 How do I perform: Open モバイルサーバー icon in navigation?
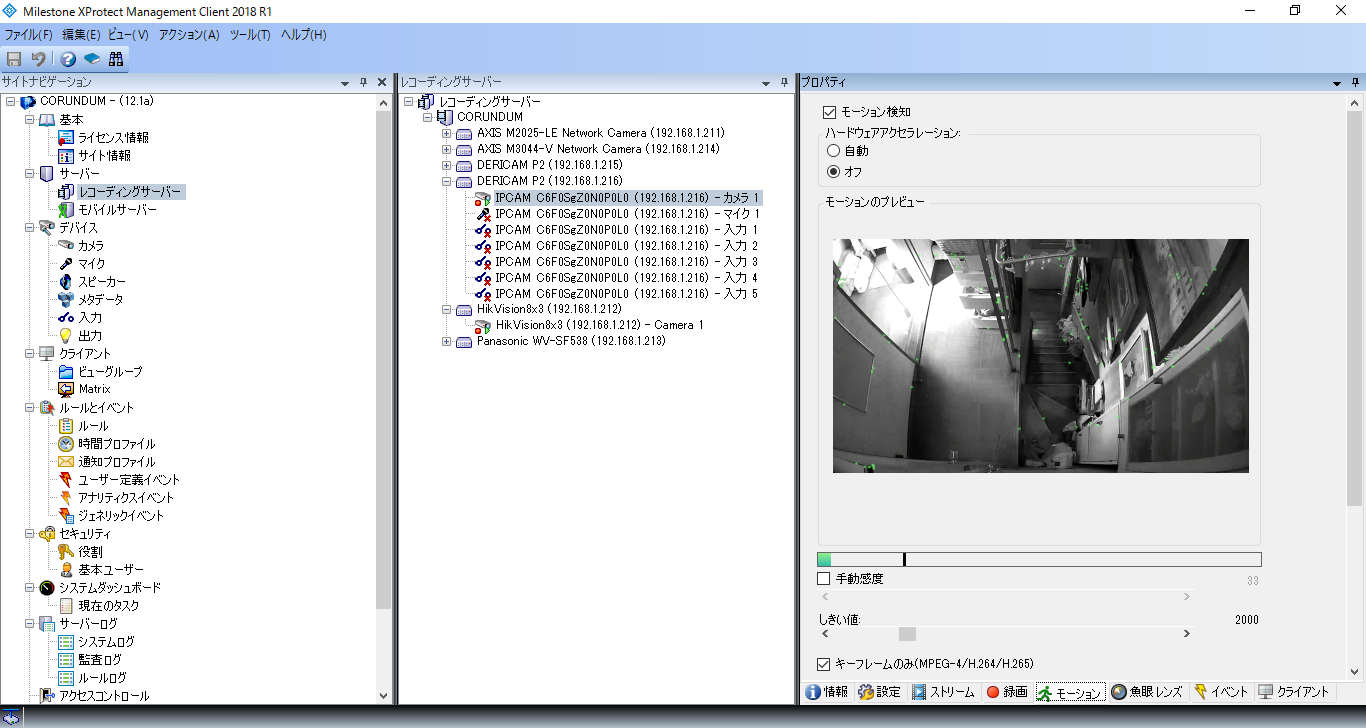[66, 210]
